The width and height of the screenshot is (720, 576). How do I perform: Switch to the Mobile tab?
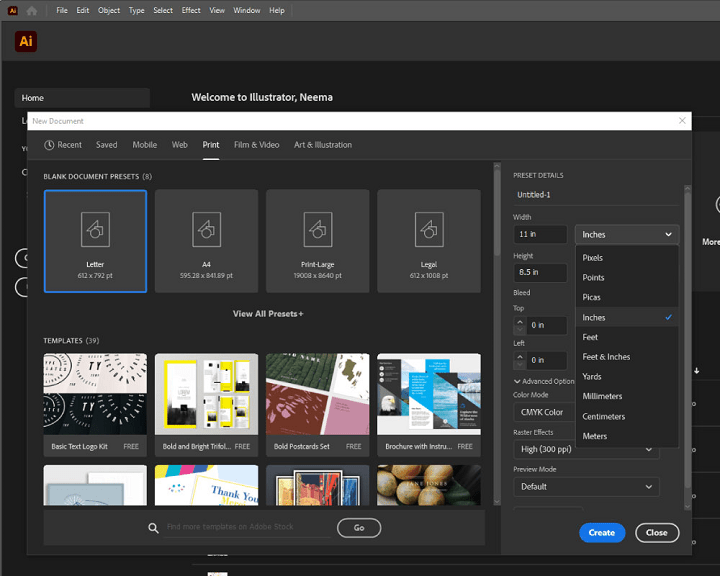145,145
